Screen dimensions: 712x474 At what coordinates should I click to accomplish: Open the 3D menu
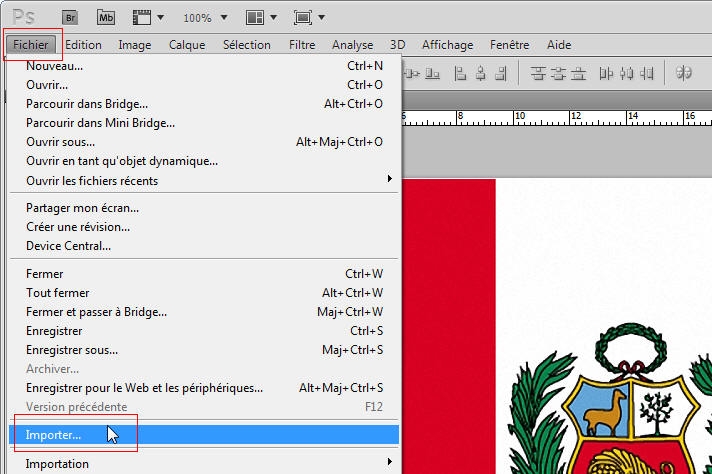click(x=397, y=44)
